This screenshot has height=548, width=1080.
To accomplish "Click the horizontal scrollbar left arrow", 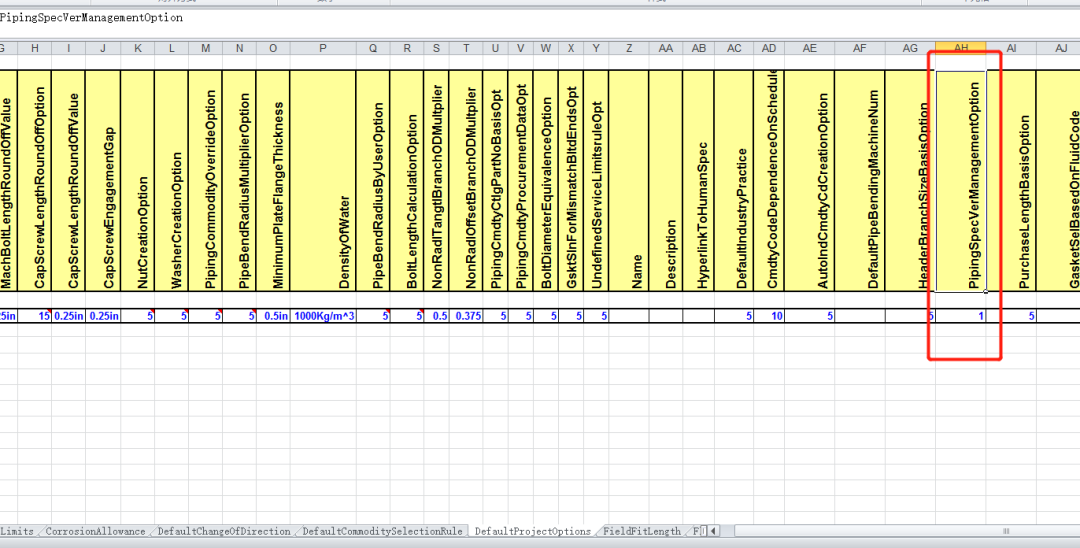I will point(713,531).
